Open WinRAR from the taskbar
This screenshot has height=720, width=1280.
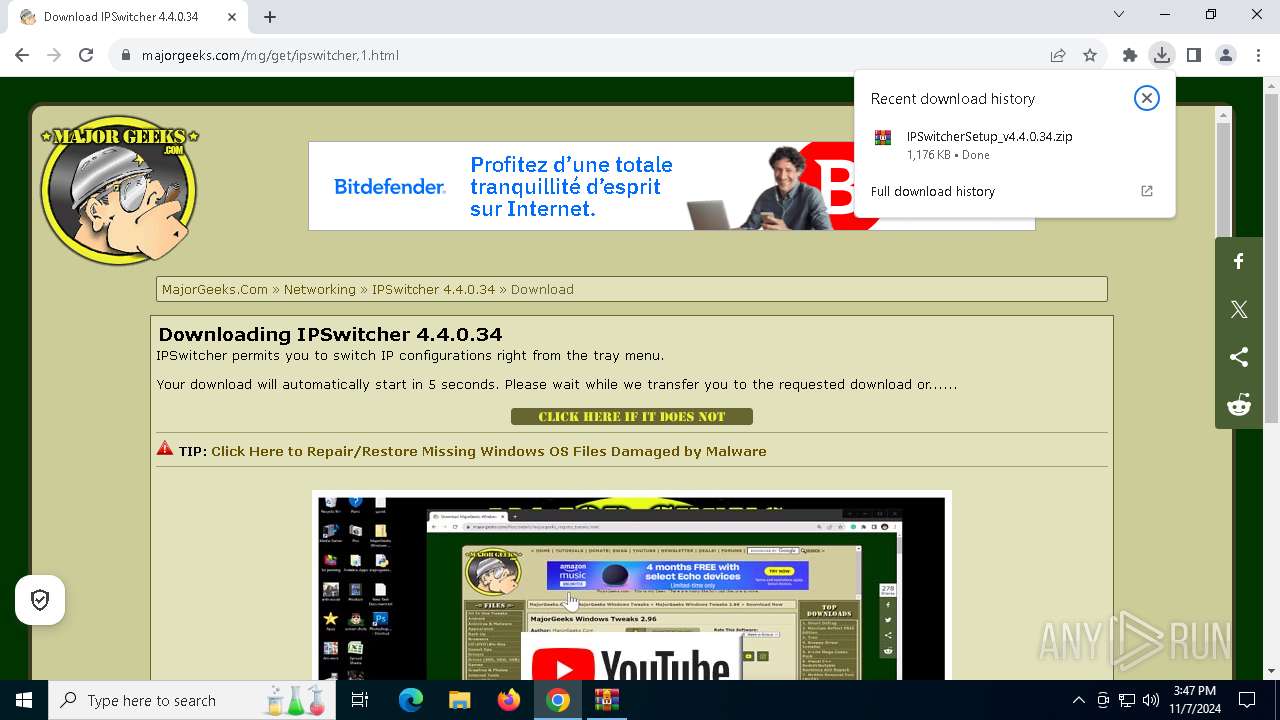[607, 700]
